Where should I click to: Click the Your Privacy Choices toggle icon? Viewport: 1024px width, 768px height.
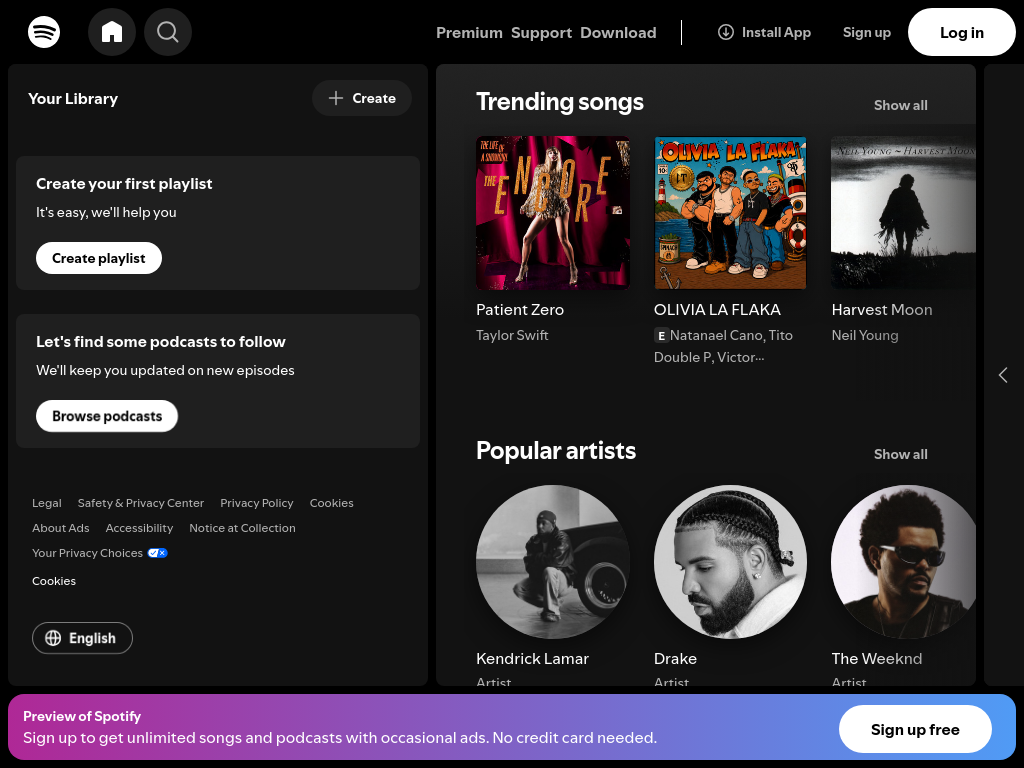157,553
